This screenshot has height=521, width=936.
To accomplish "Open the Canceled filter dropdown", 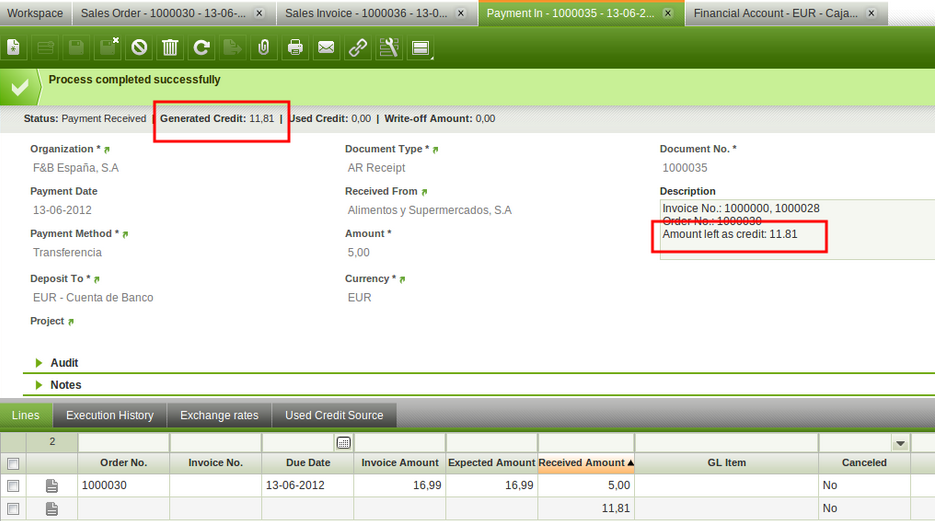I will coord(900,443).
